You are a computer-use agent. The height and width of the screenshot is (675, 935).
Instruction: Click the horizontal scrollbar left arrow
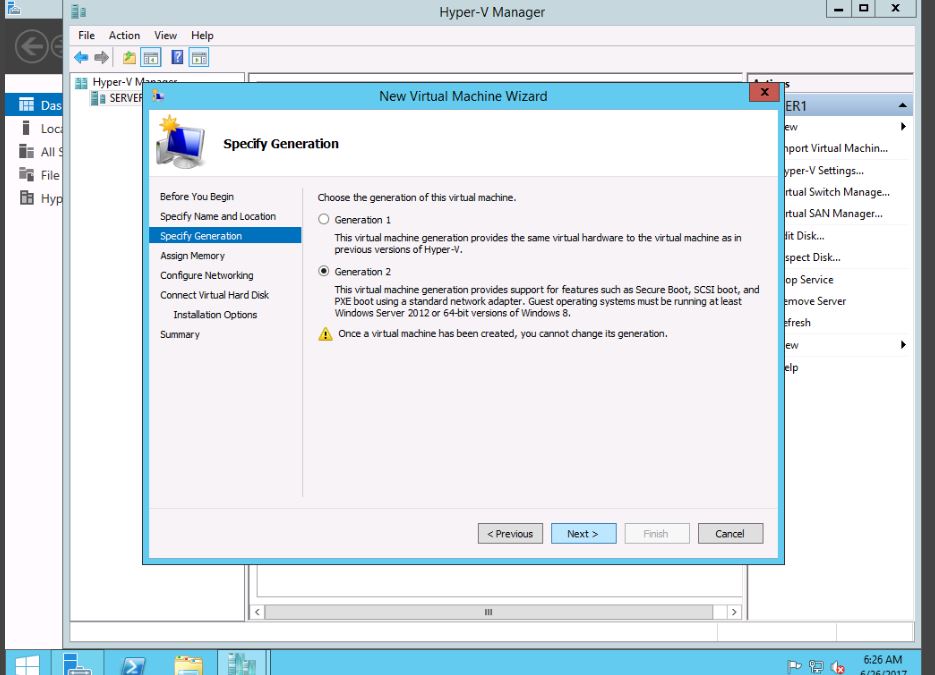coord(258,612)
